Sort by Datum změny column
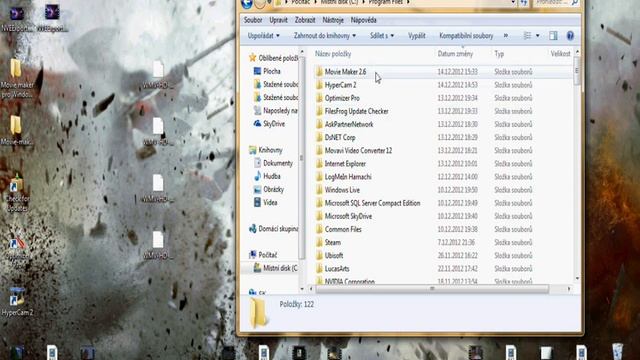The width and height of the screenshot is (640, 360). pyautogui.click(x=455, y=54)
